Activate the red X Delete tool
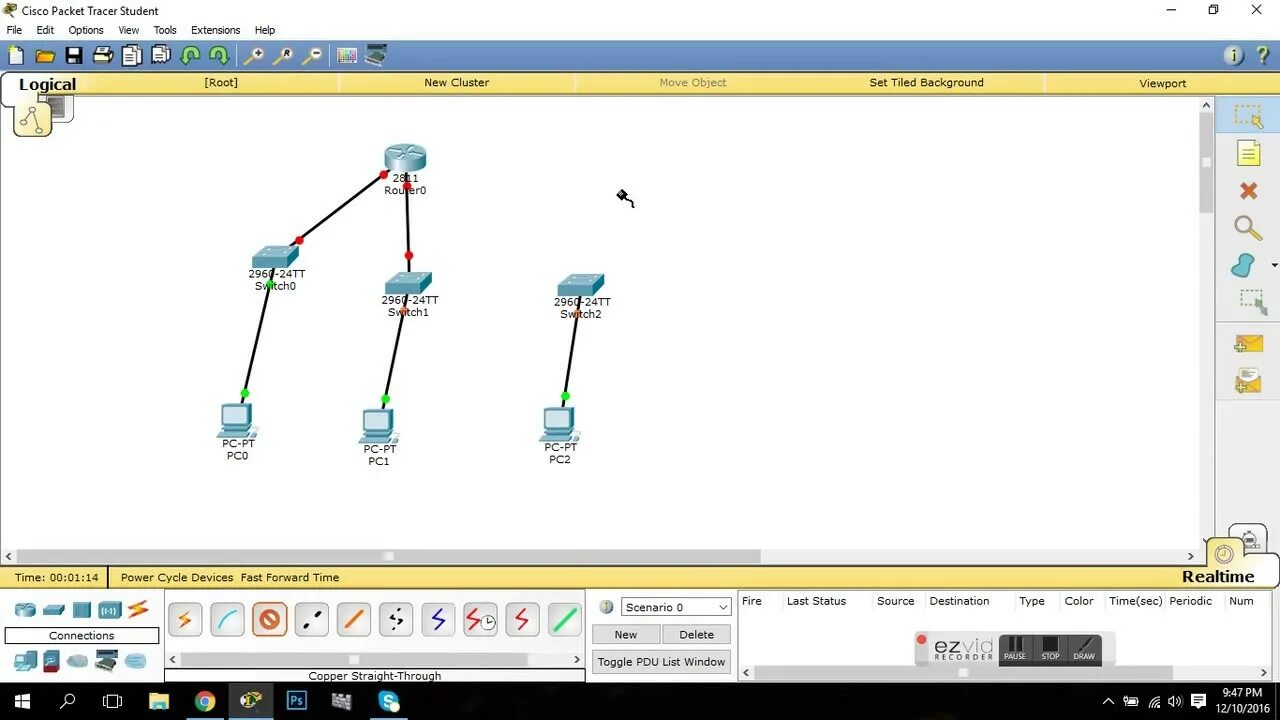This screenshot has width=1280, height=720. [1248, 190]
